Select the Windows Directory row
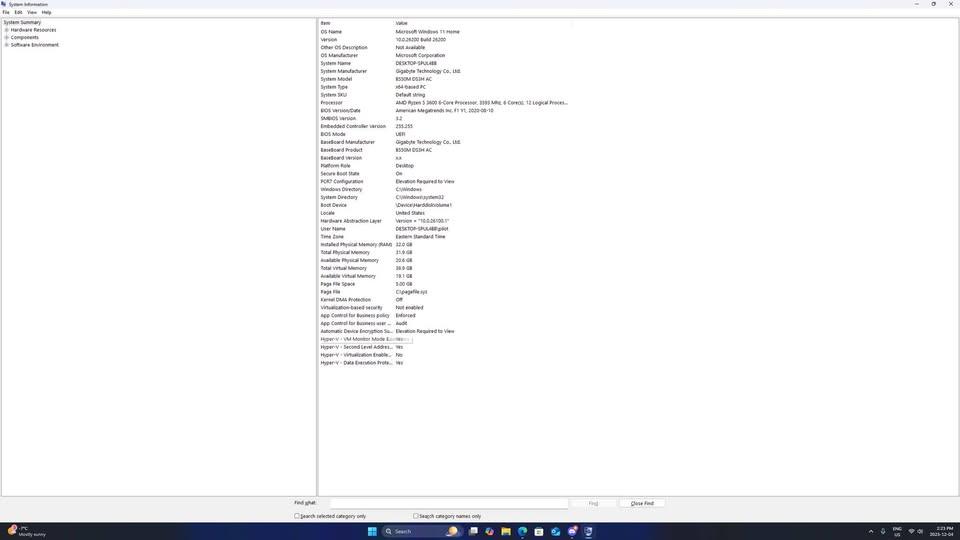This screenshot has height=540, width=960. point(445,190)
